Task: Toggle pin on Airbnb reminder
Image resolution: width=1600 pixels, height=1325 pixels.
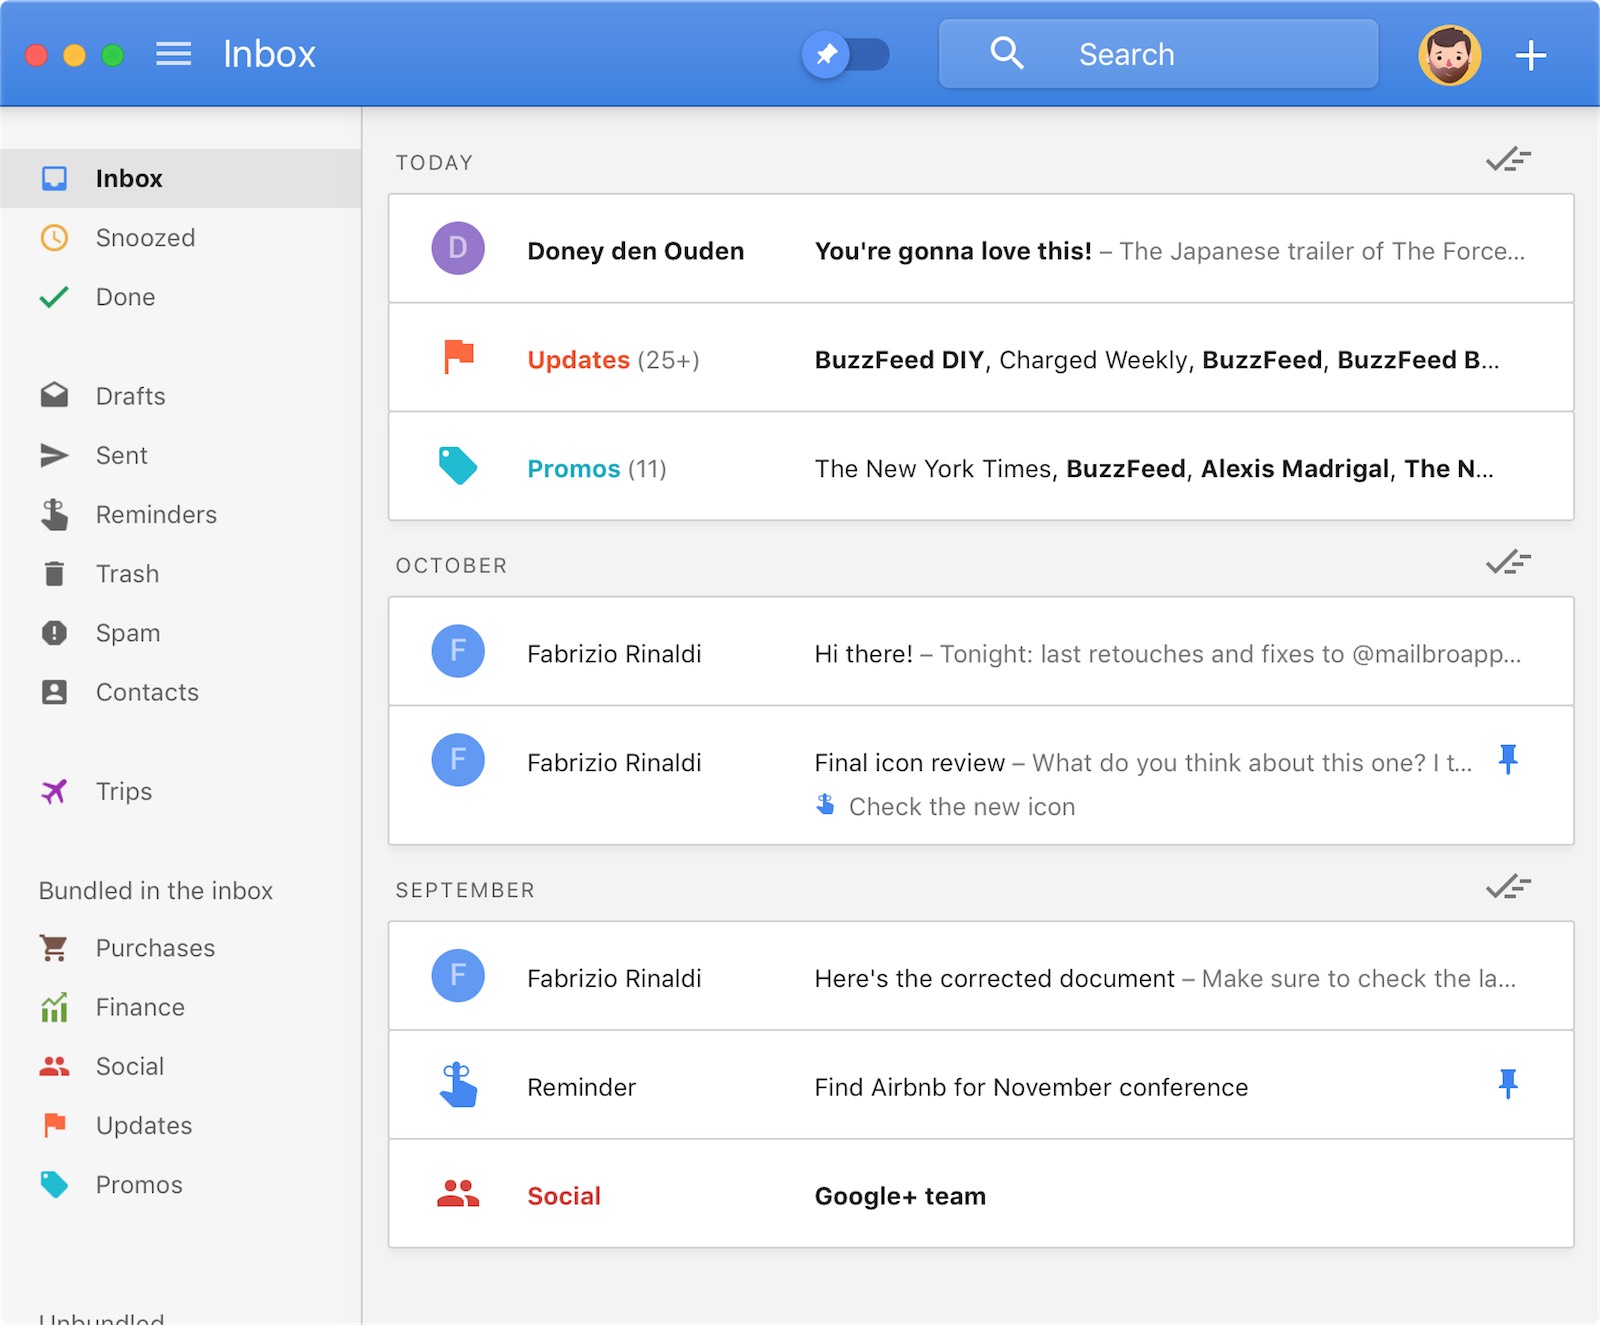Action: pyautogui.click(x=1508, y=1084)
